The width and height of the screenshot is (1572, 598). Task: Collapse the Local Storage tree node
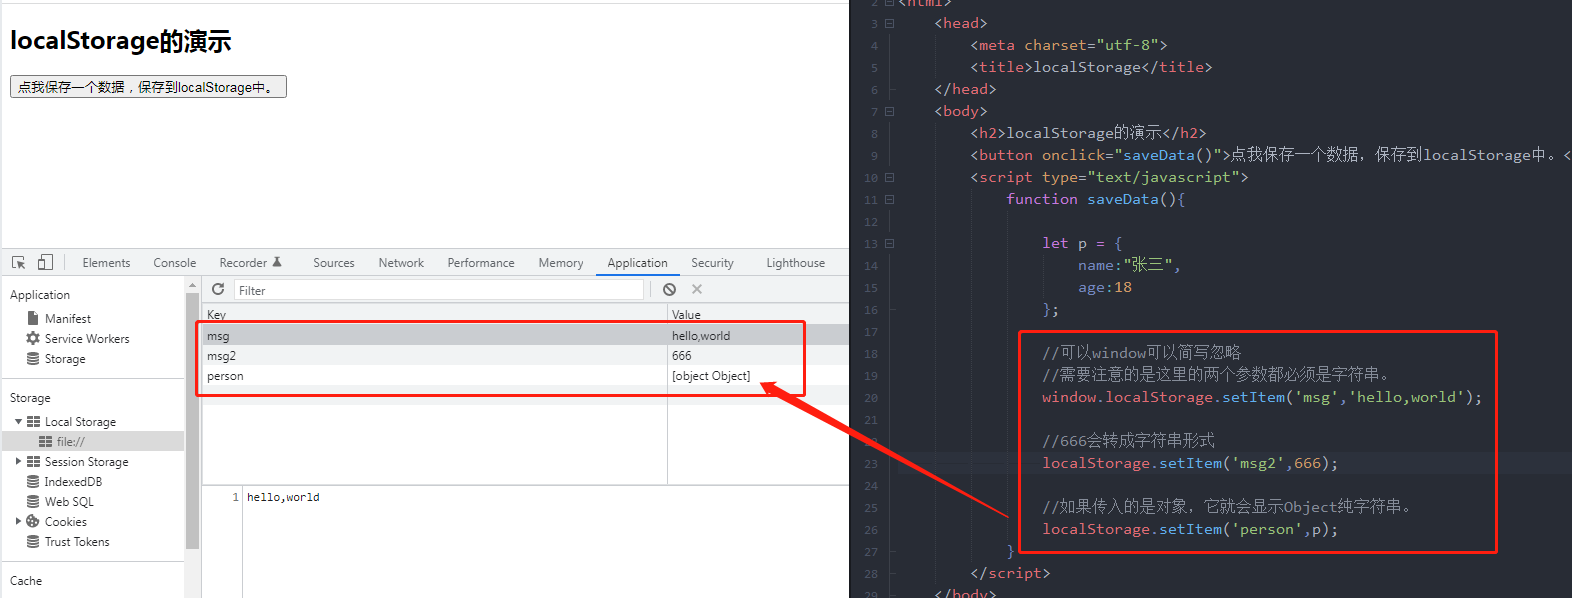[x=18, y=421]
